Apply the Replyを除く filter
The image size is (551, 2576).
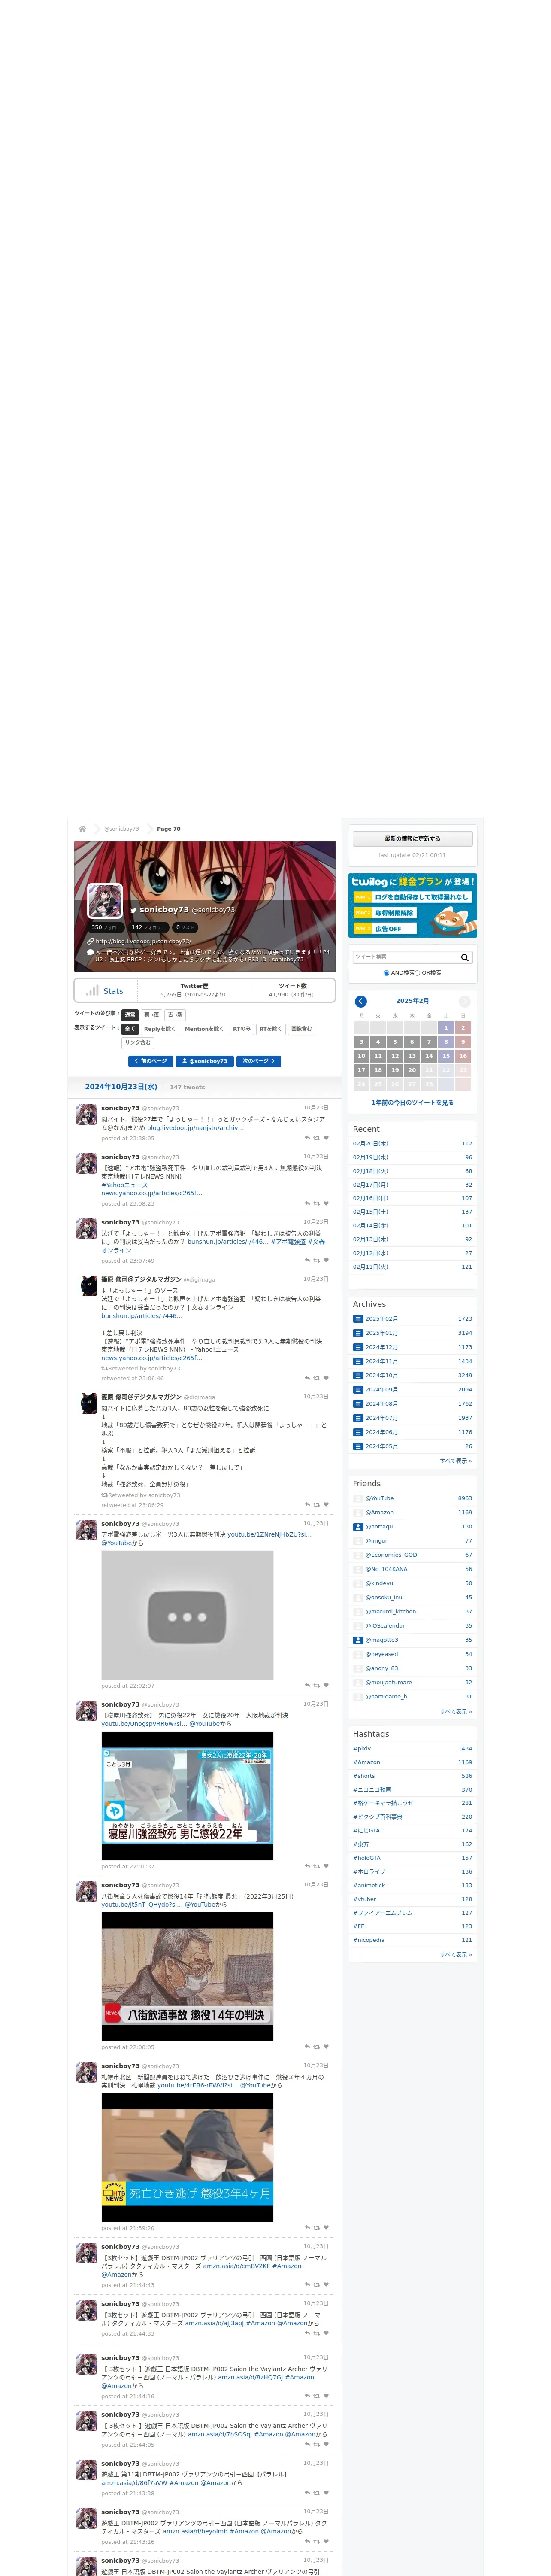(x=159, y=1029)
